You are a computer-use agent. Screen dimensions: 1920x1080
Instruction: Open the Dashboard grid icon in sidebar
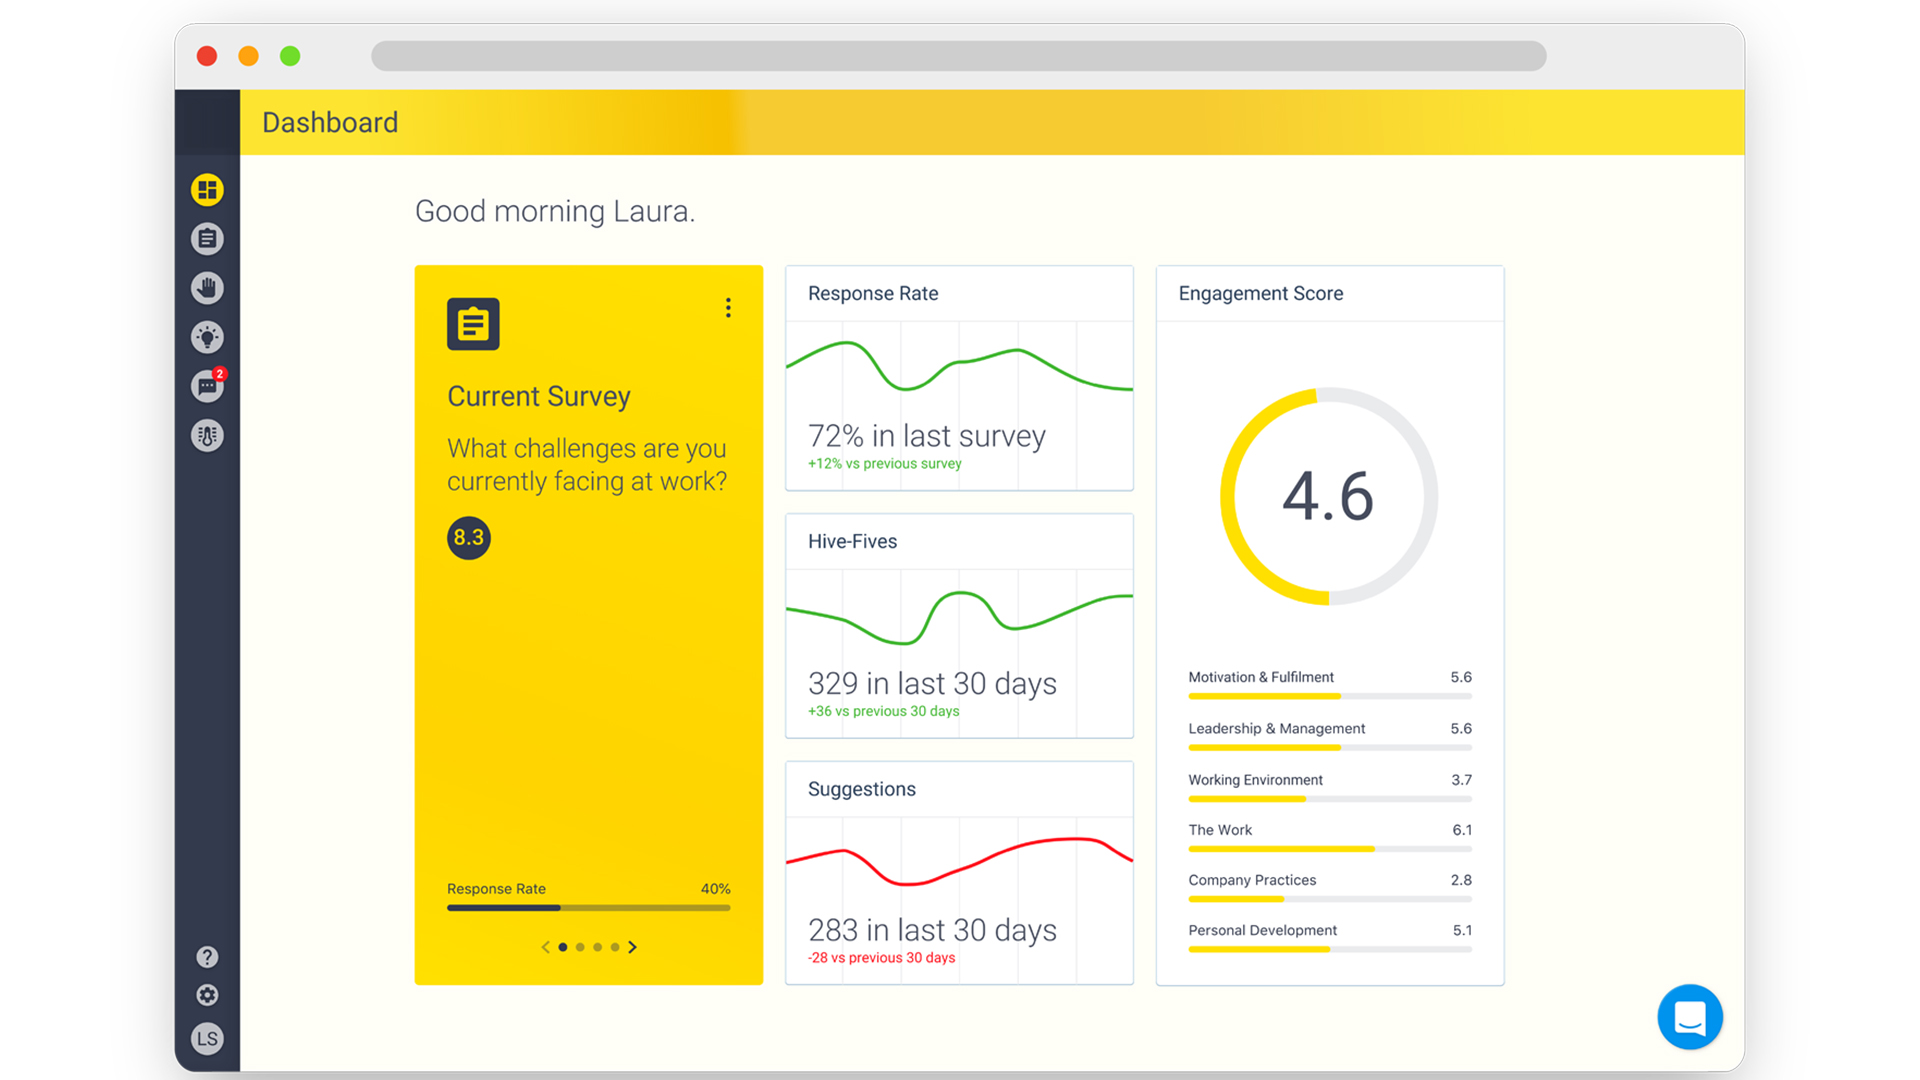coord(207,190)
